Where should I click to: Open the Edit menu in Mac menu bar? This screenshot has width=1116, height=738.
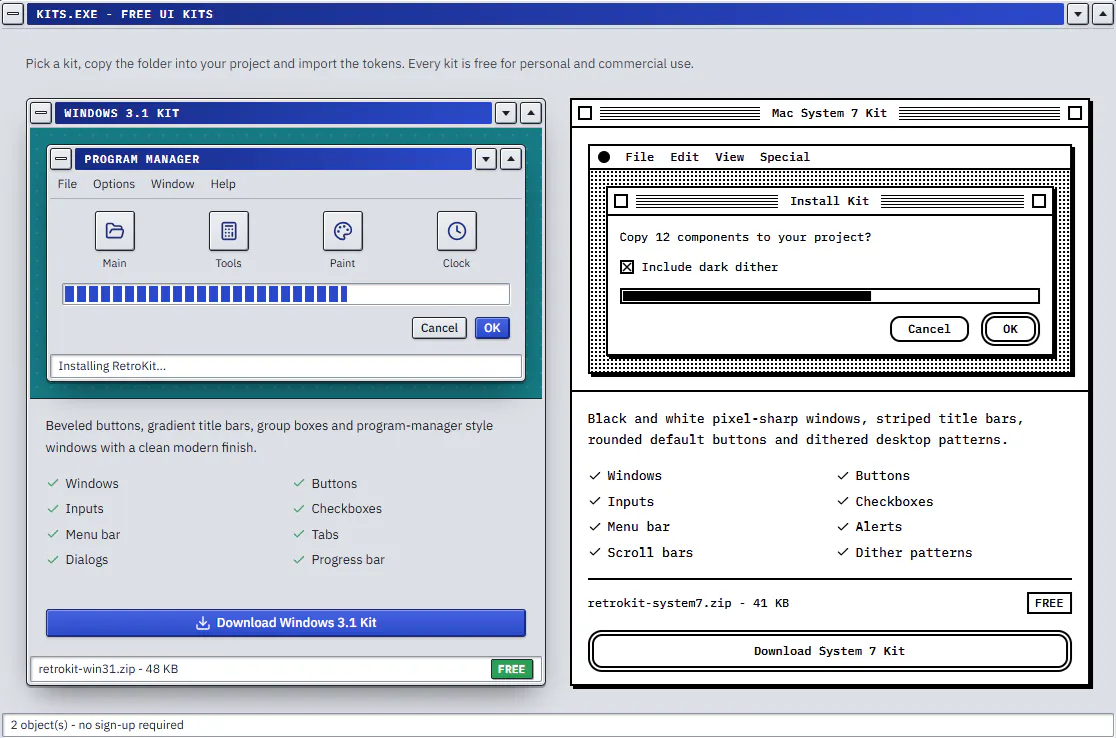tap(685, 157)
